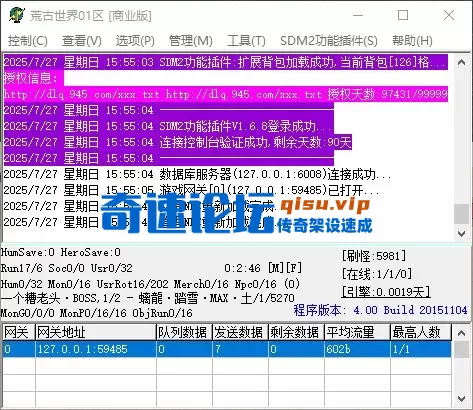This screenshot has width=473, height=410.
Task: Open the 管理(M) menu
Action: pos(191,41)
